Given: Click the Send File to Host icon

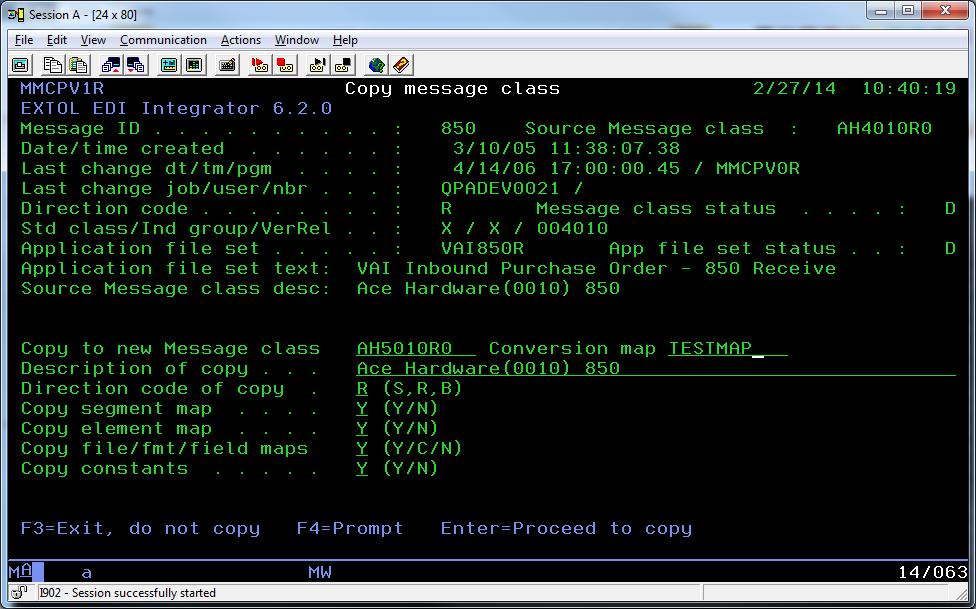Looking at the screenshot, I should tap(111, 65).
